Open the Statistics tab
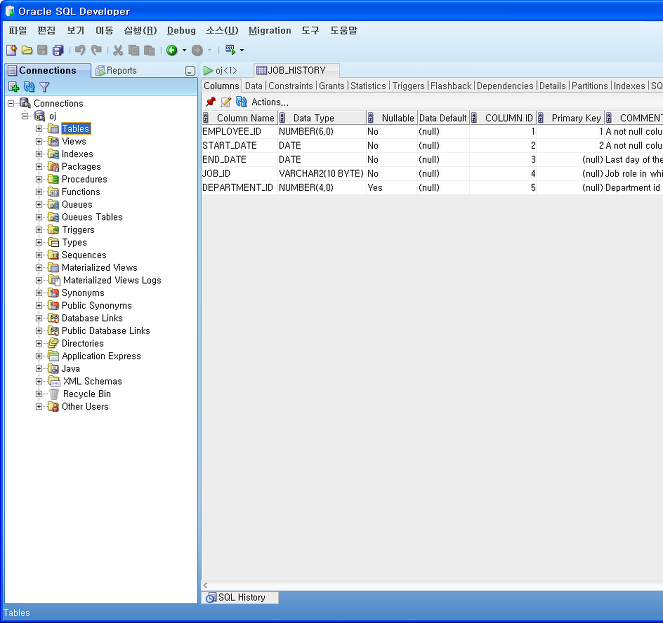Viewport: 663px width, 623px height. pos(368,86)
